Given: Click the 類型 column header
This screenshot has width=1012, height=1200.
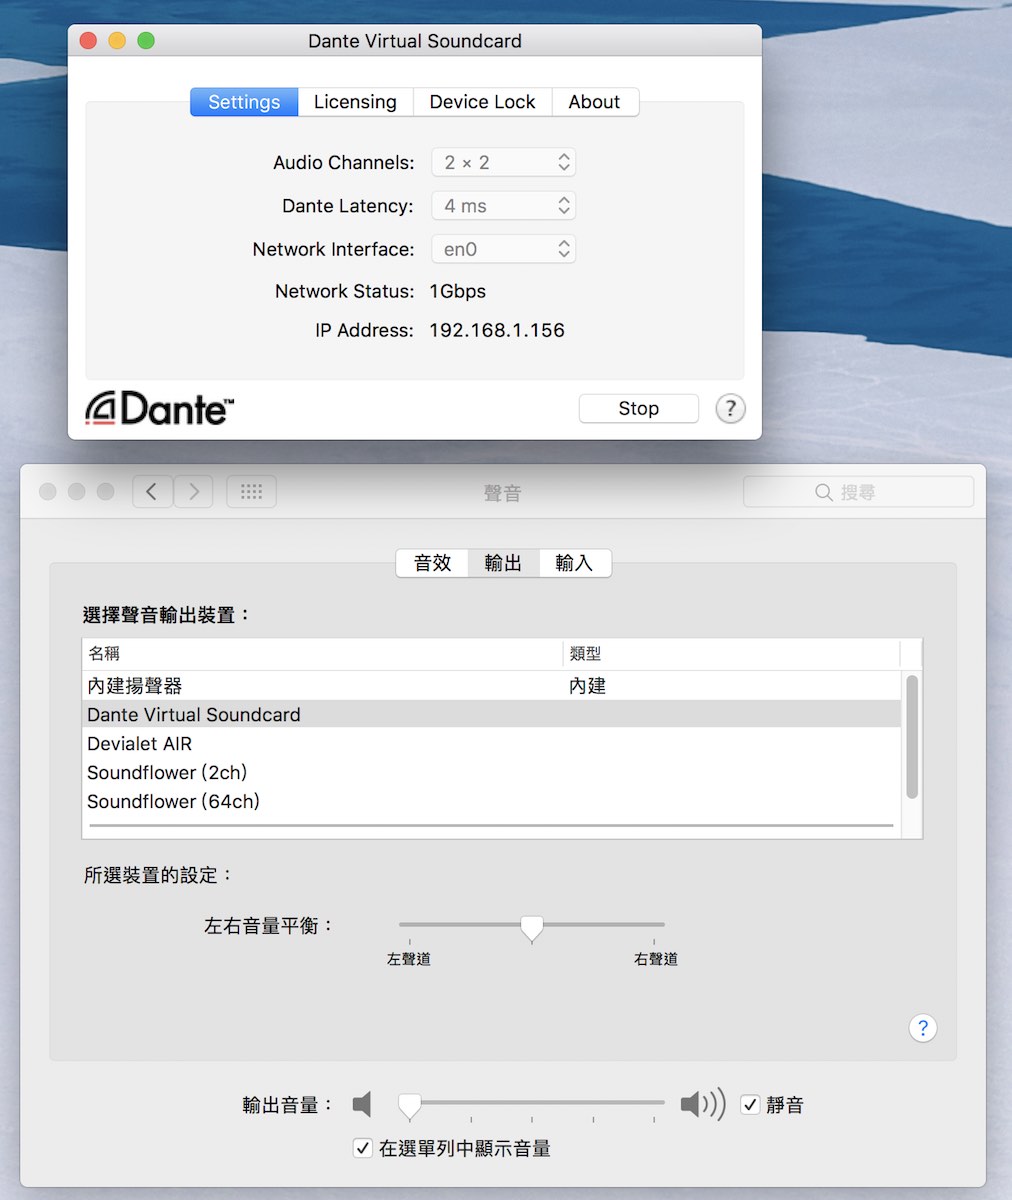Looking at the screenshot, I should click(732, 654).
